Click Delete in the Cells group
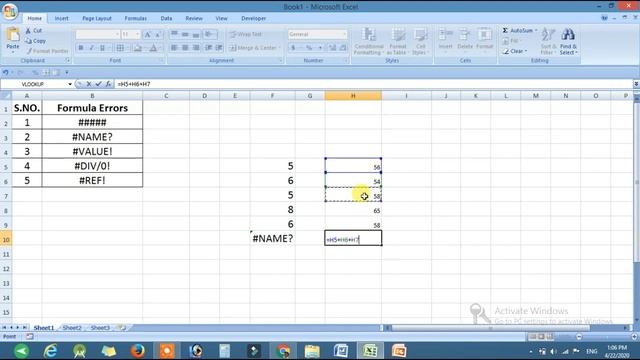 click(x=464, y=39)
